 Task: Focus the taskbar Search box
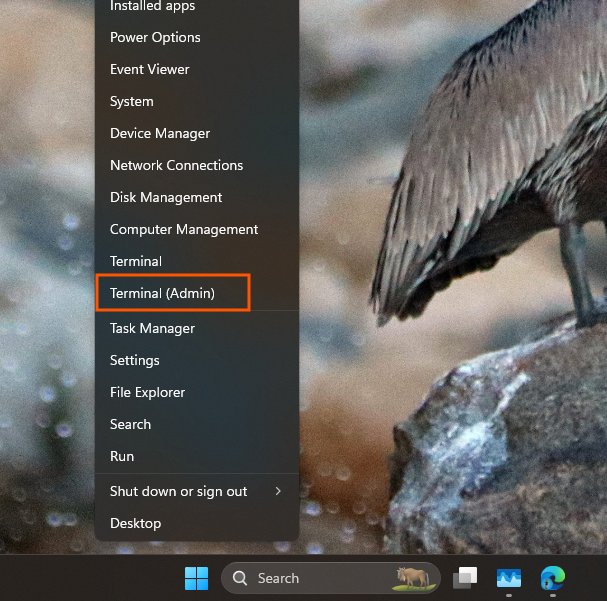click(x=331, y=579)
